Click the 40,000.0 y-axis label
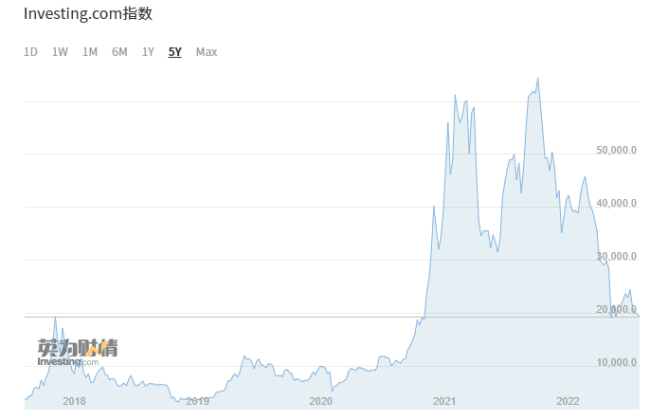The image size is (650, 419). (x=616, y=203)
